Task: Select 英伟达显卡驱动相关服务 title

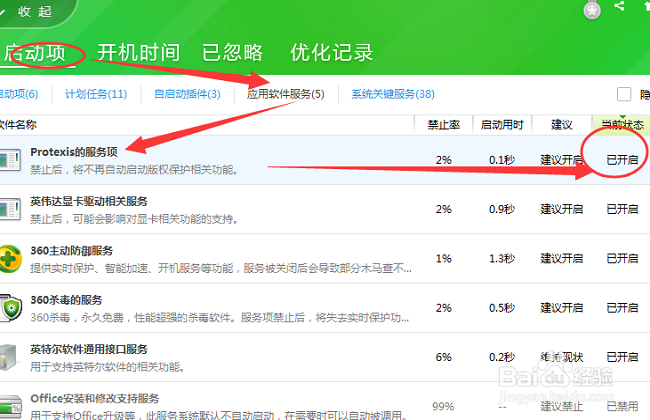Action: (x=89, y=202)
